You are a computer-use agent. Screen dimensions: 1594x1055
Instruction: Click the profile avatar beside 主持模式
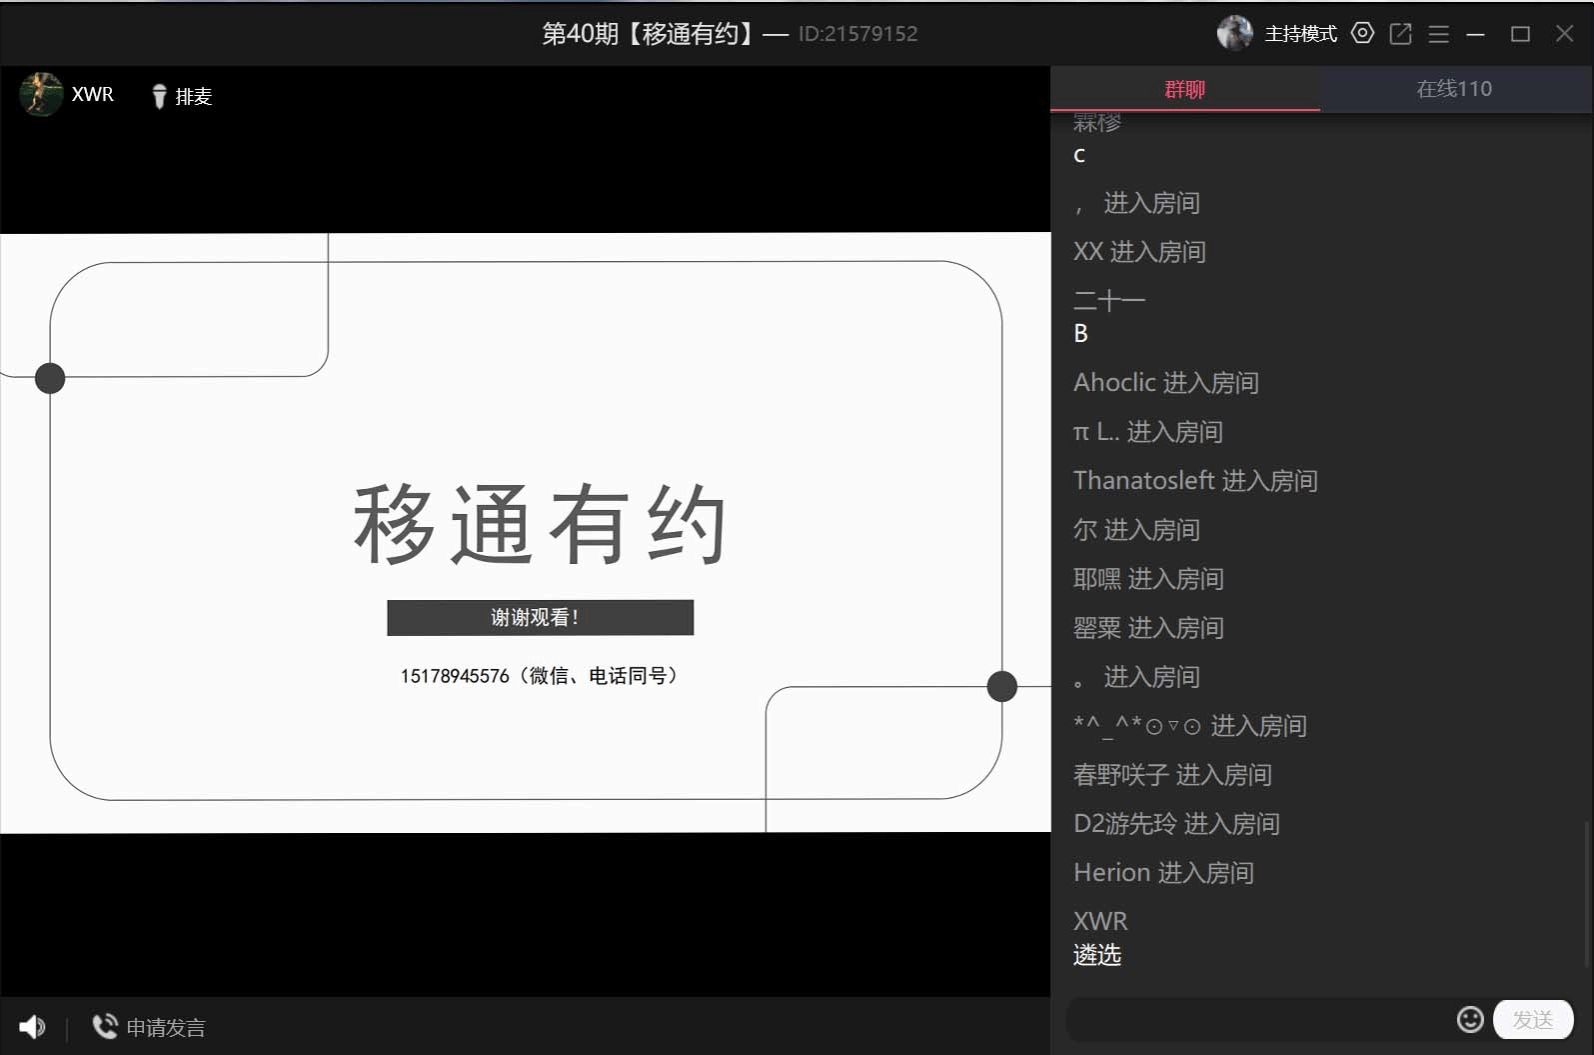click(1234, 33)
